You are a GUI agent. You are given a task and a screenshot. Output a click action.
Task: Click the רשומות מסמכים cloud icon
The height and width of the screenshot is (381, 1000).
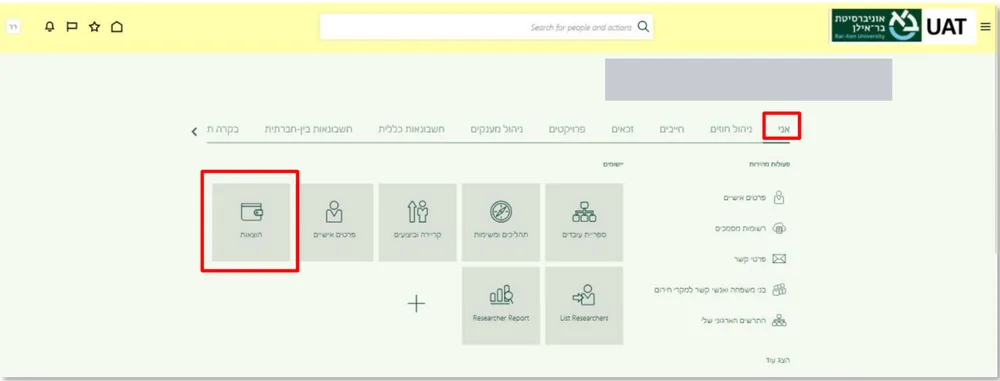click(779, 228)
